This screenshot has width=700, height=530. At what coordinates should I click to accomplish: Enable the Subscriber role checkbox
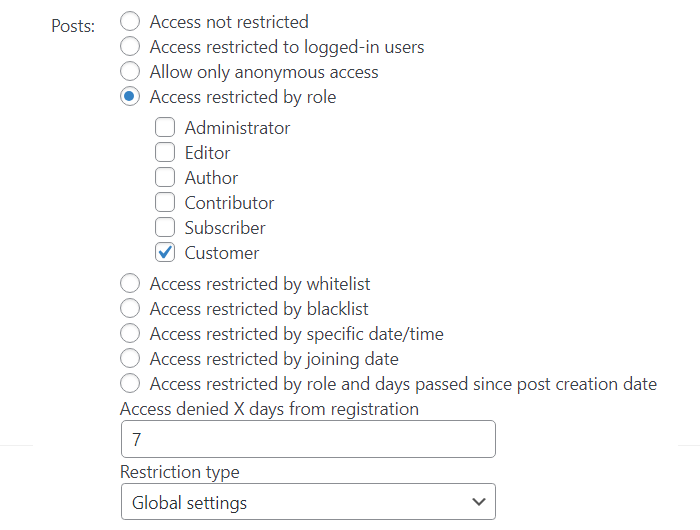165,227
